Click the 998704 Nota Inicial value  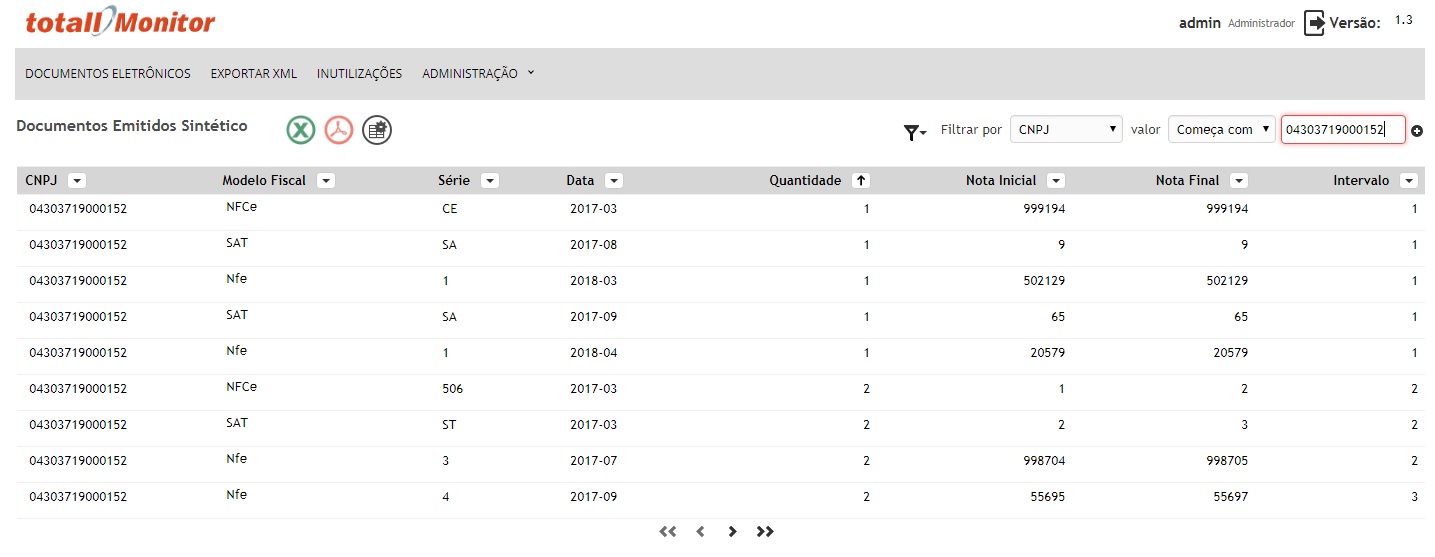point(1042,461)
